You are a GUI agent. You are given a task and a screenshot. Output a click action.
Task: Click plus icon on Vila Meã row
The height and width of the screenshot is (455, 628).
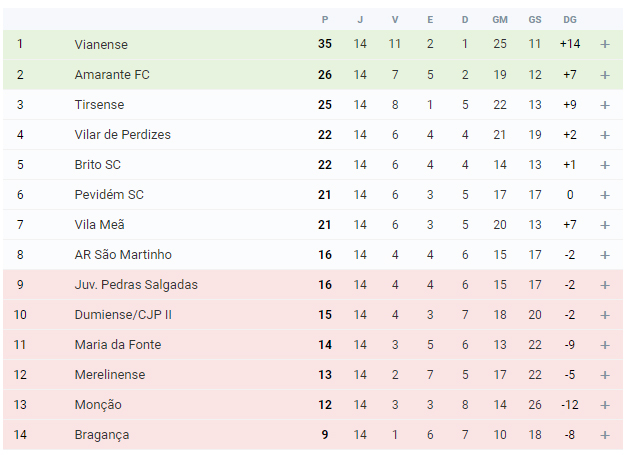[x=605, y=225]
